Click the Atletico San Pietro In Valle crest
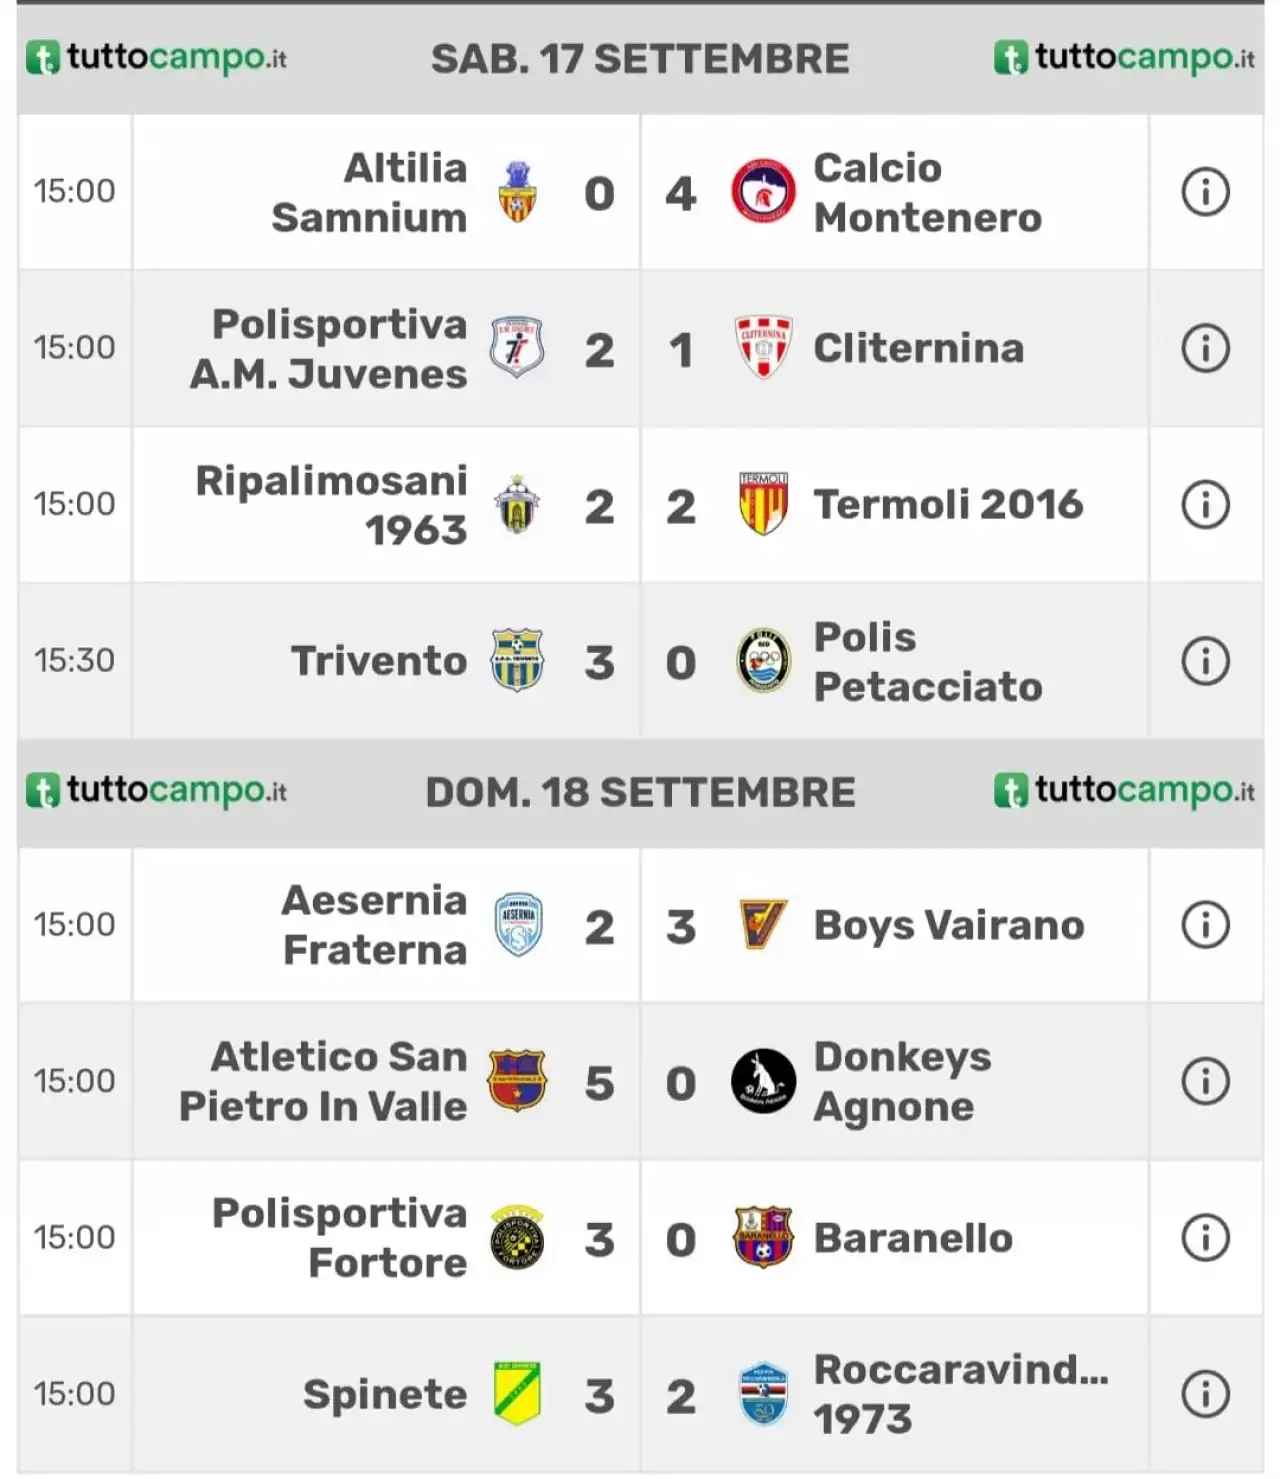Image resolution: width=1280 pixels, height=1479 pixels. (517, 1081)
